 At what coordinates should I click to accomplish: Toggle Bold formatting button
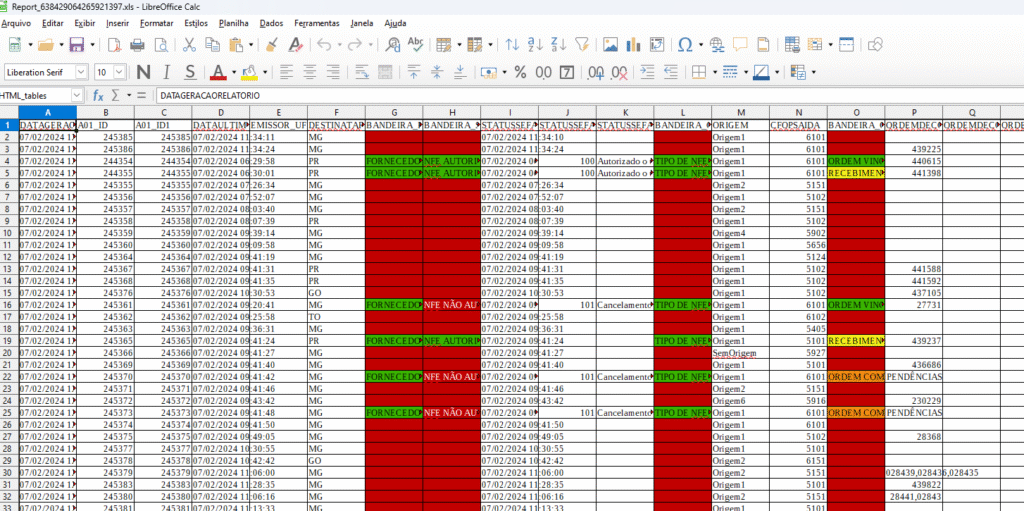pos(143,72)
